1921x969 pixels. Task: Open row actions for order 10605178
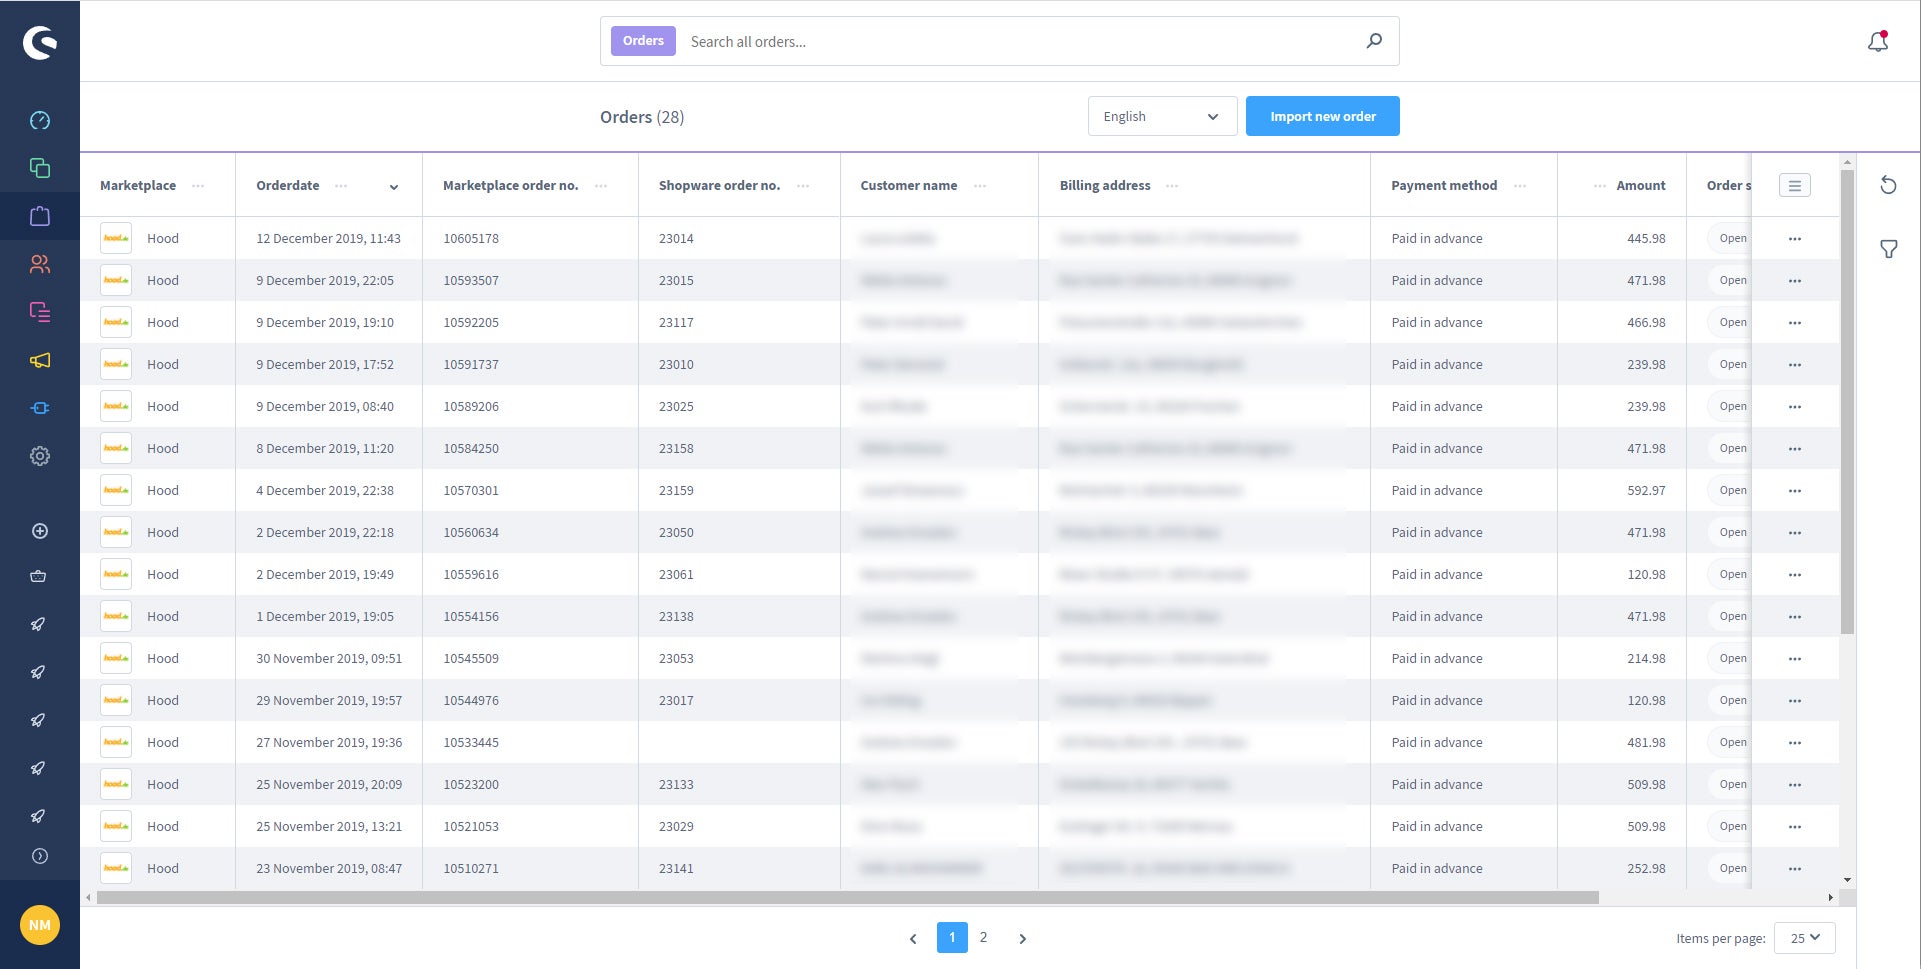tap(1794, 239)
